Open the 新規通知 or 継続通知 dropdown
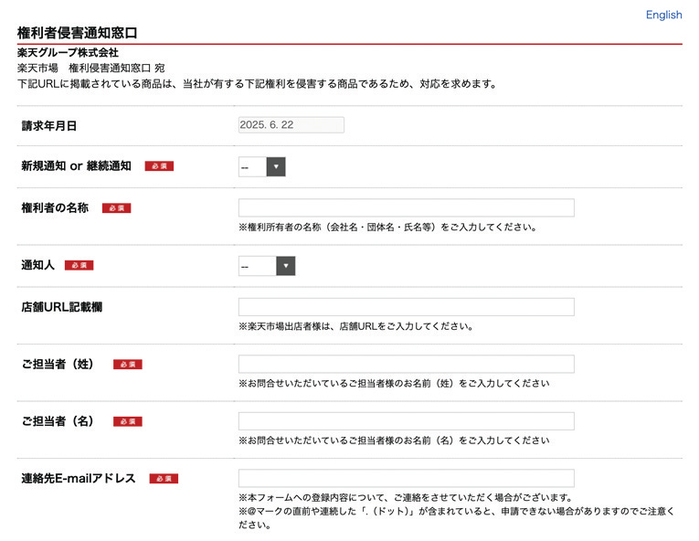 (262, 167)
